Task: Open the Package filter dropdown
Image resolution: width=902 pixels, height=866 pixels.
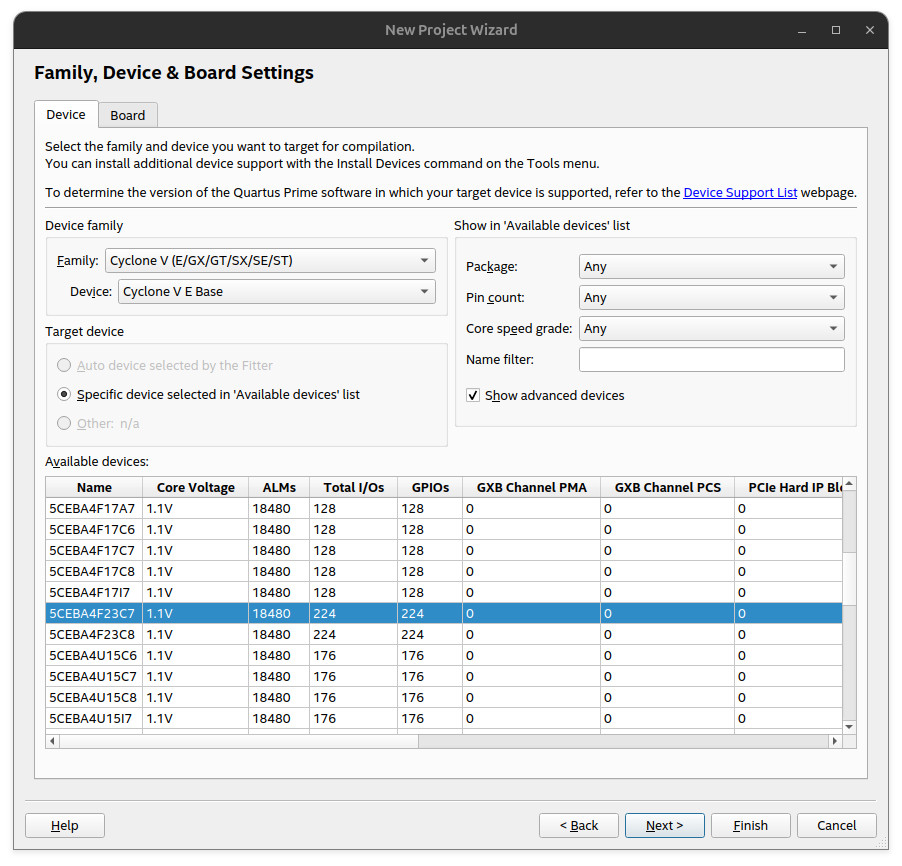Action: [711, 267]
